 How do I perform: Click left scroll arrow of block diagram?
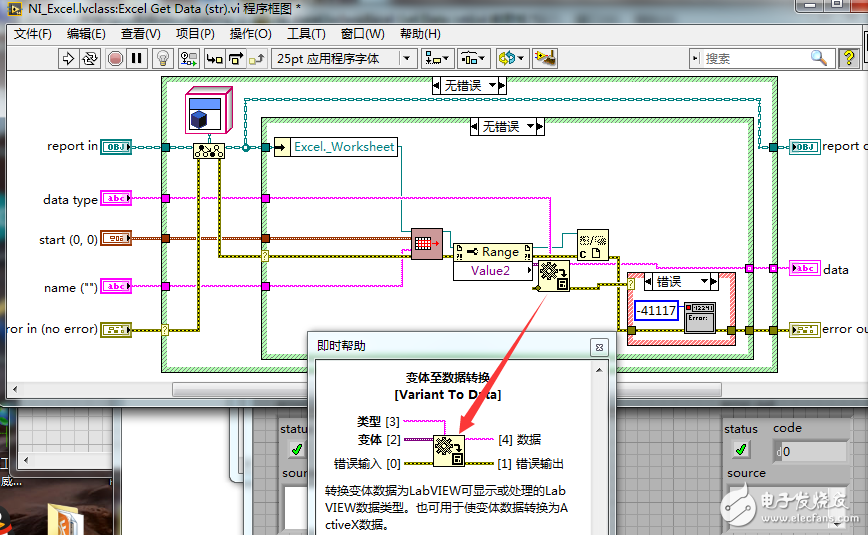pos(15,389)
